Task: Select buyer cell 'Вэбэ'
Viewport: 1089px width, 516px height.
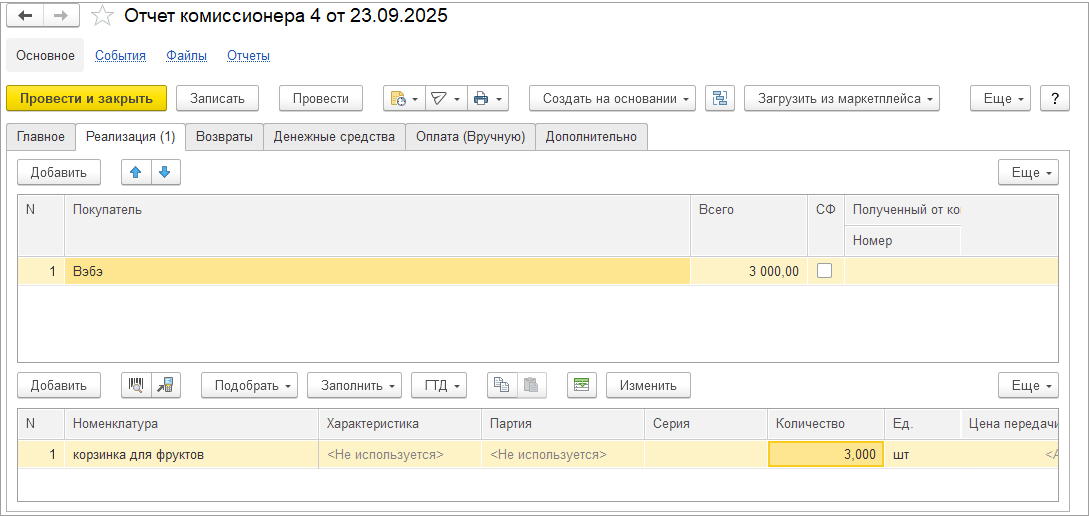Action: tap(377, 271)
